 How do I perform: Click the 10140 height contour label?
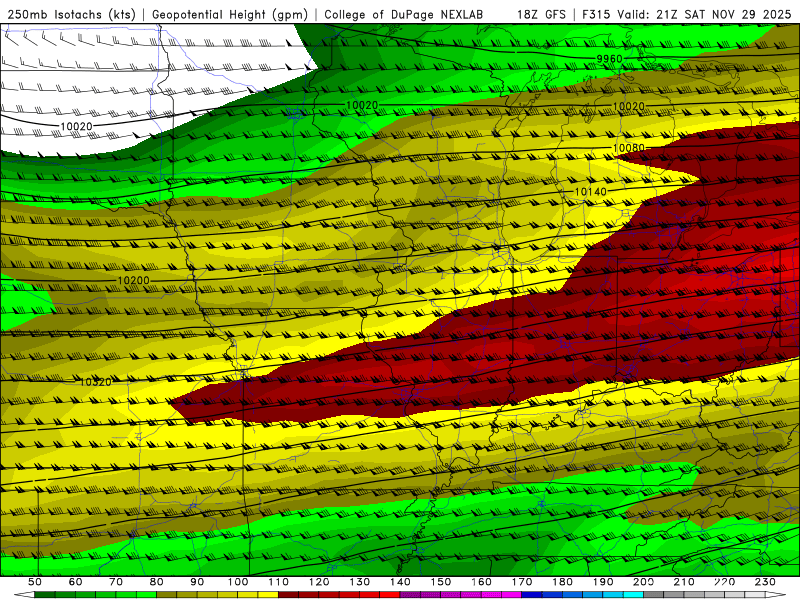[x=591, y=192]
